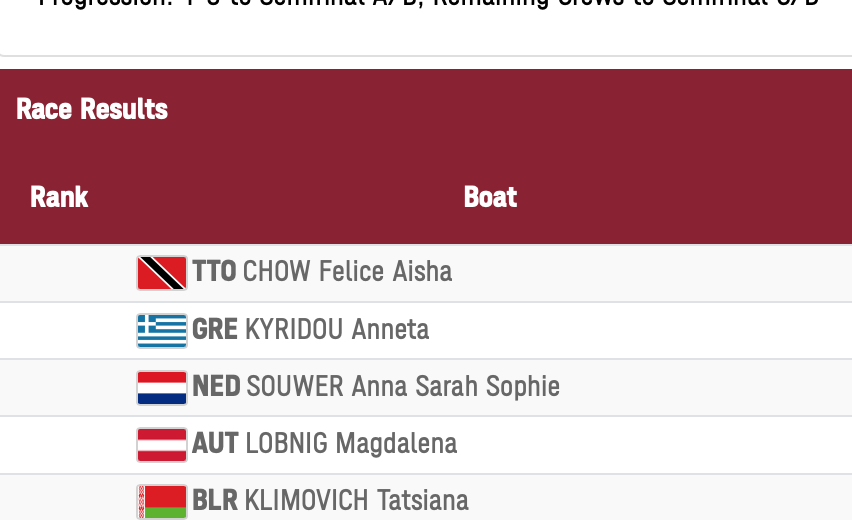
Task: Open athlete KLIMOVICH Tatsiana
Action: [357, 500]
